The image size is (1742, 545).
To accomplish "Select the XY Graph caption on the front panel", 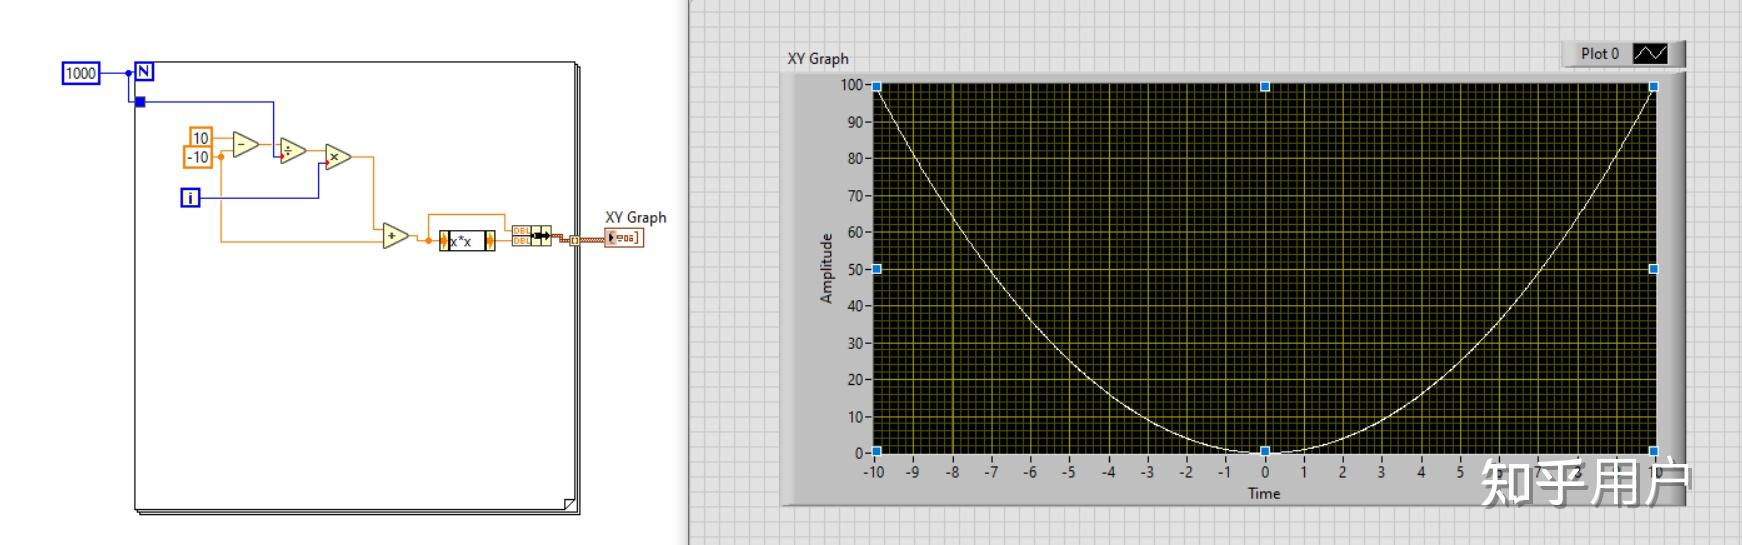I will point(818,59).
